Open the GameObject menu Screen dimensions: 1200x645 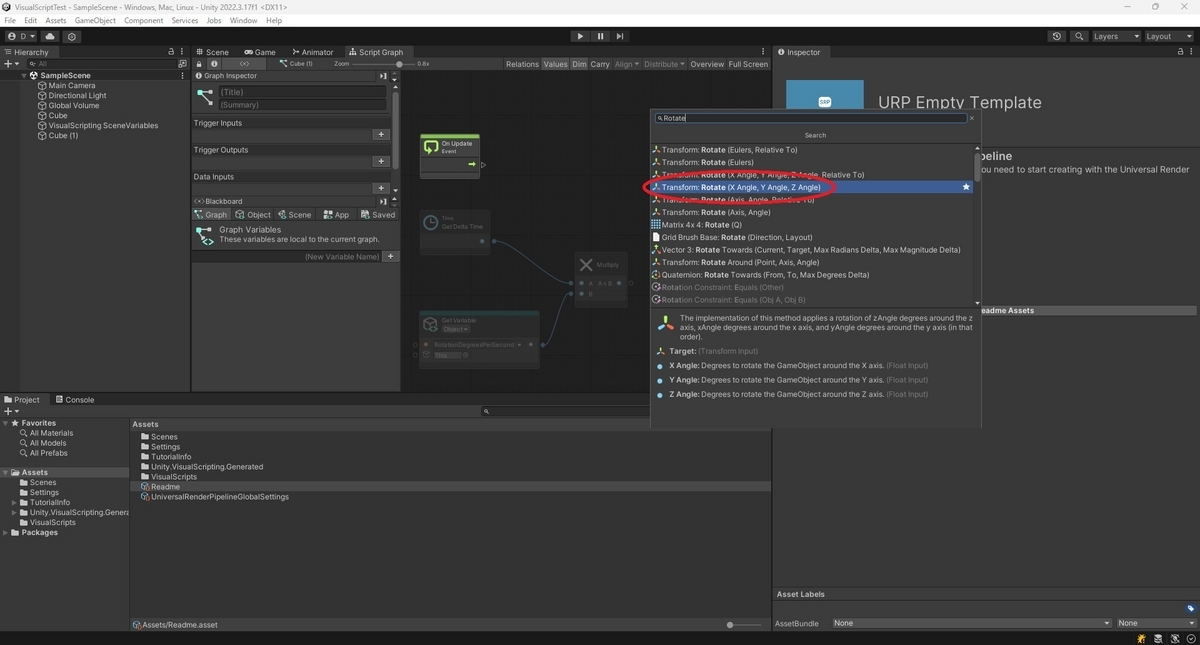coord(95,20)
